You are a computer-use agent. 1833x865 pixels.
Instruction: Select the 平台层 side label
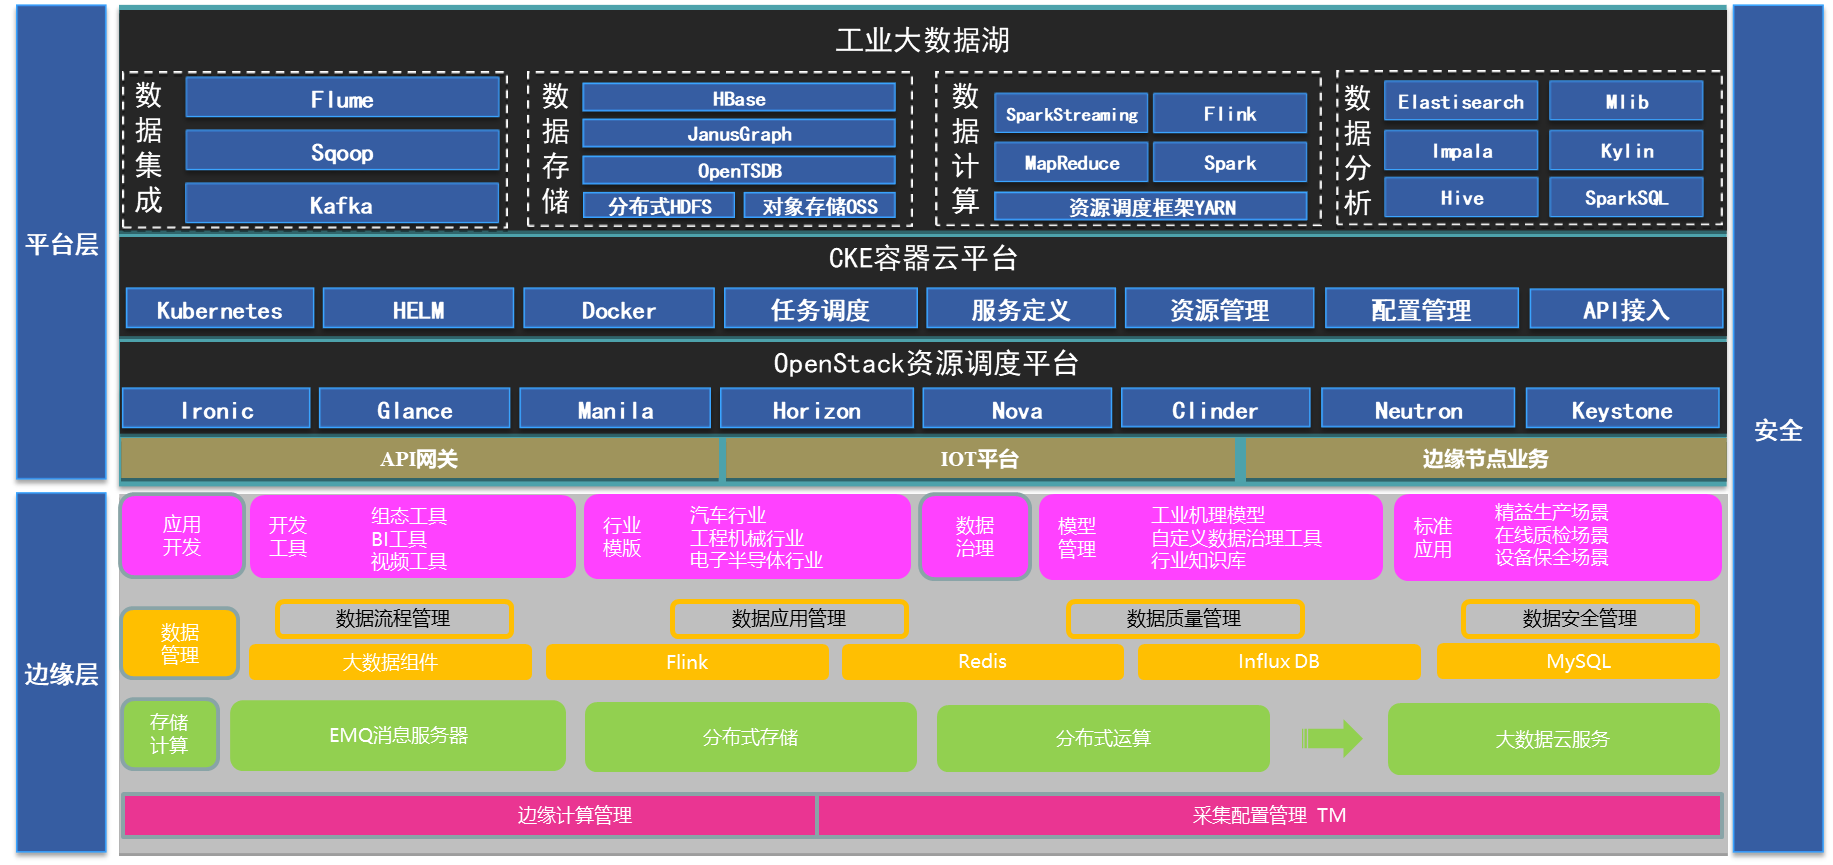[x=61, y=243]
